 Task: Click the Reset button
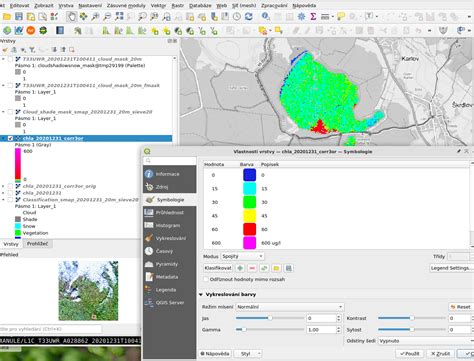tap(460, 307)
